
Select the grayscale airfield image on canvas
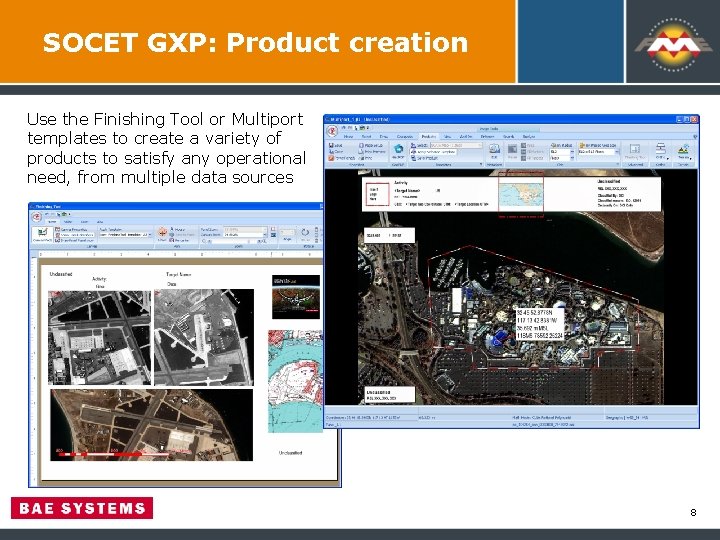[203, 337]
